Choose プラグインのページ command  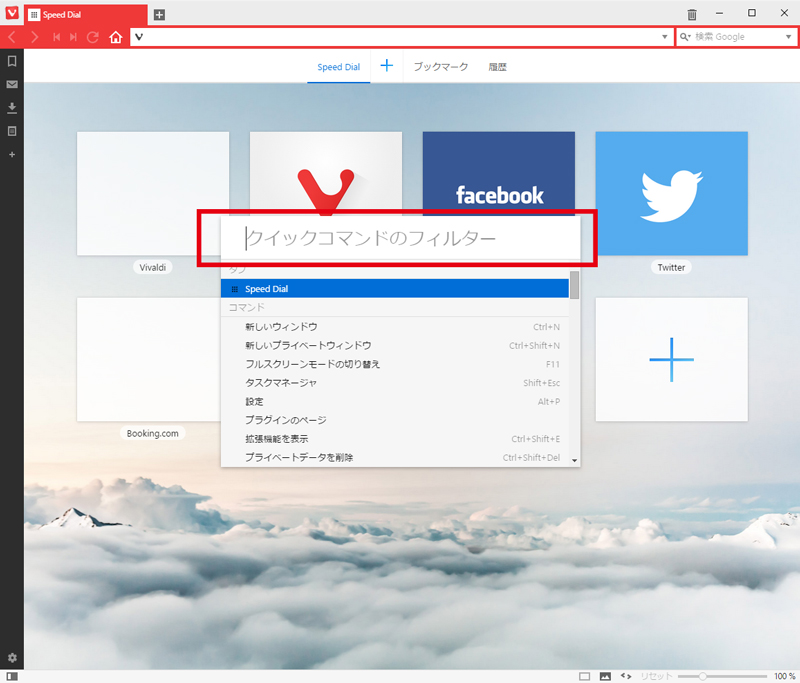click(x=394, y=420)
